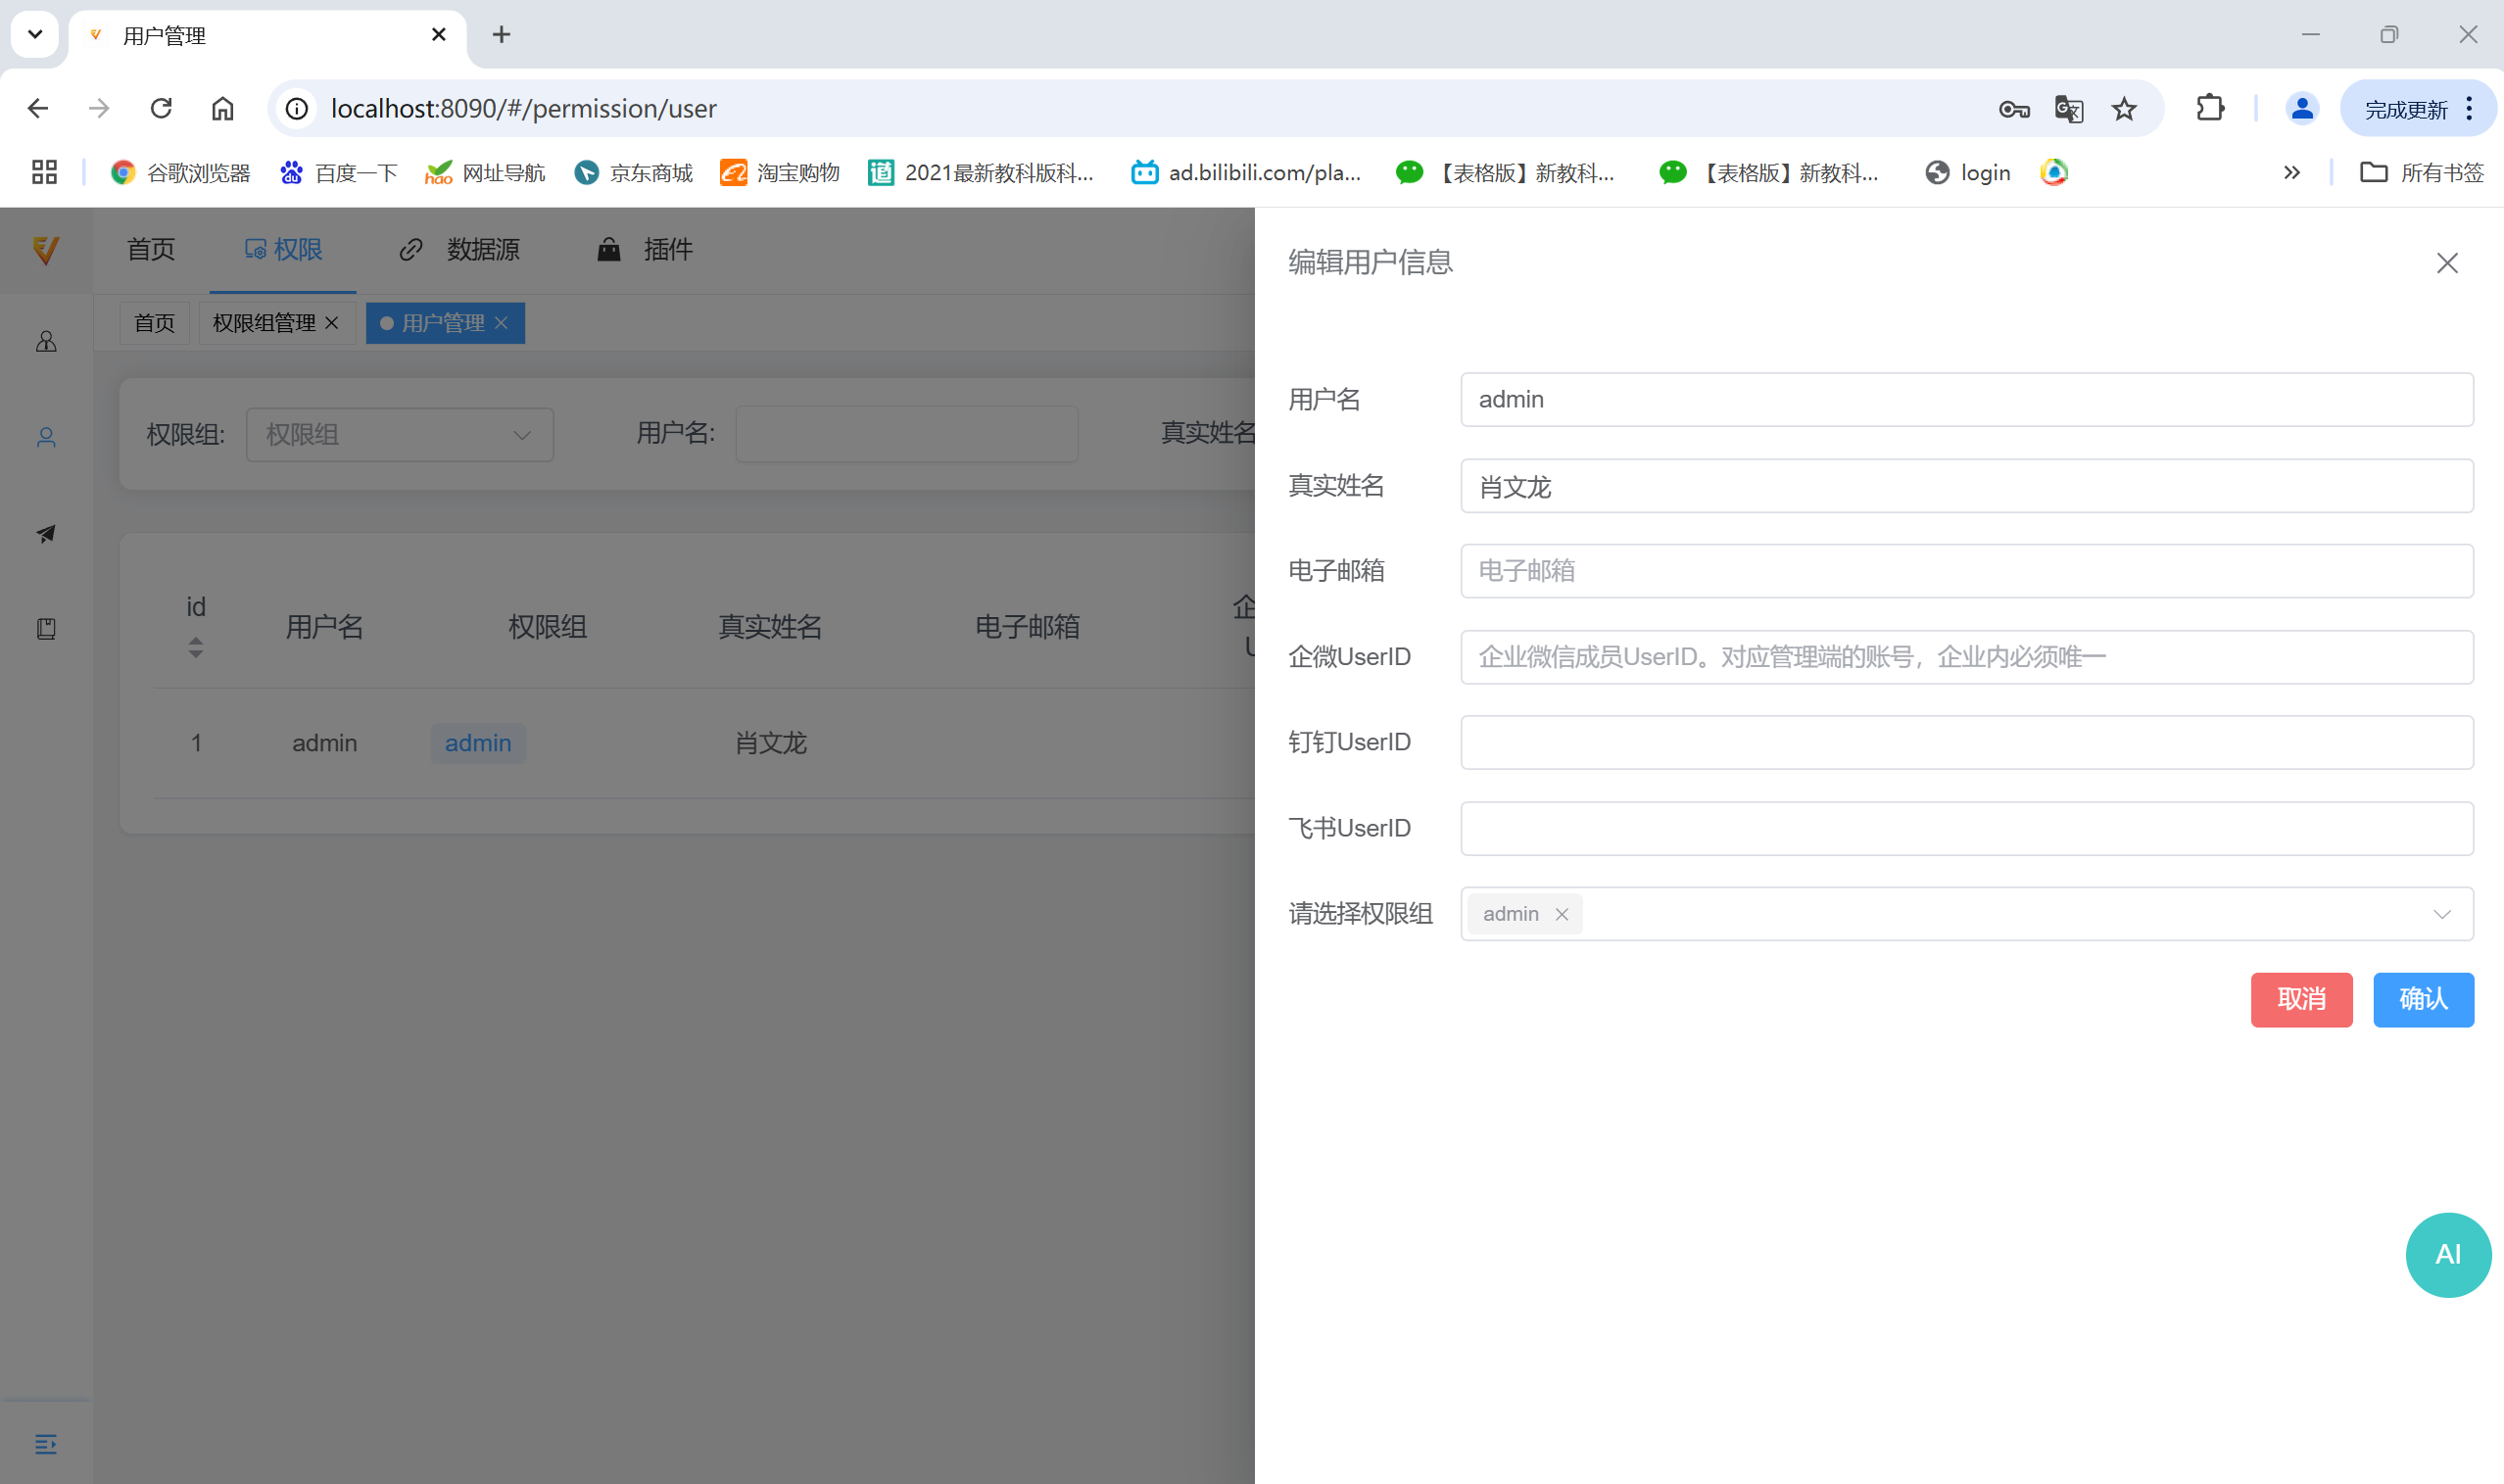The width and height of the screenshot is (2504, 1484).
Task: Expand the hidden bookmarks chevron
Action: click(x=2291, y=173)
